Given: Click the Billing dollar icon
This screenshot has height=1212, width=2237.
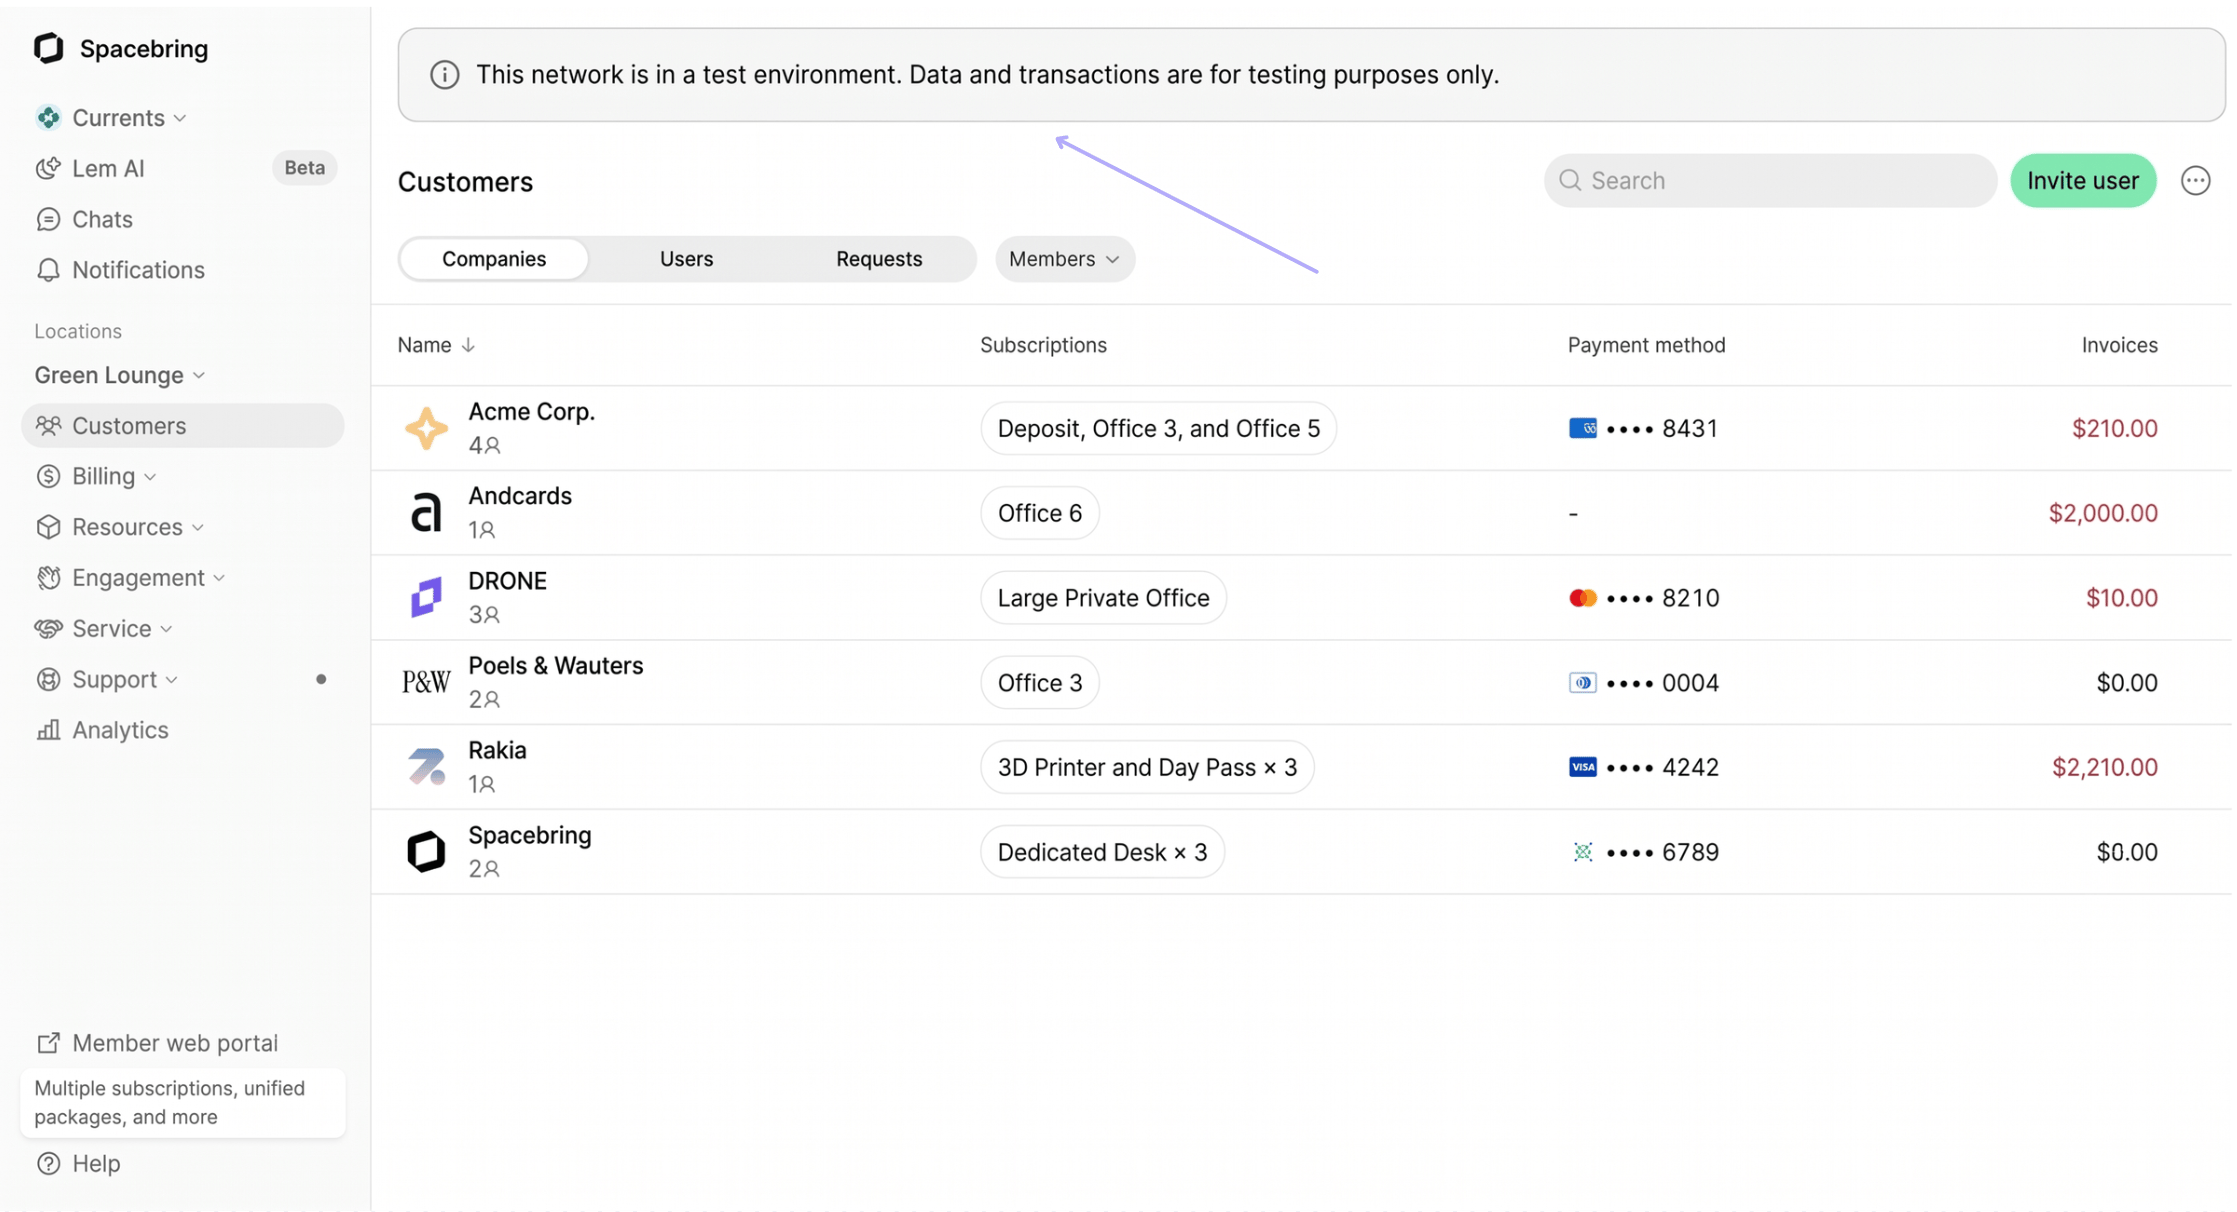Looking at the screenshot, I should coord(48,476).
